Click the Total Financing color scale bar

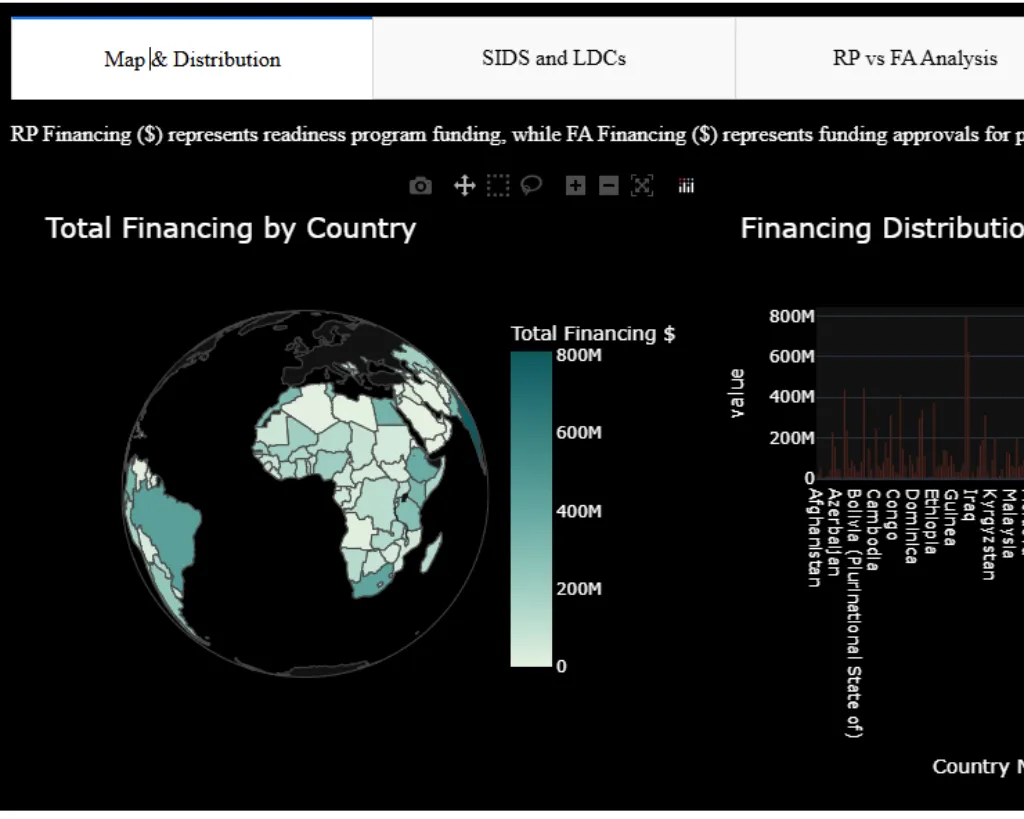click(530, 510)
